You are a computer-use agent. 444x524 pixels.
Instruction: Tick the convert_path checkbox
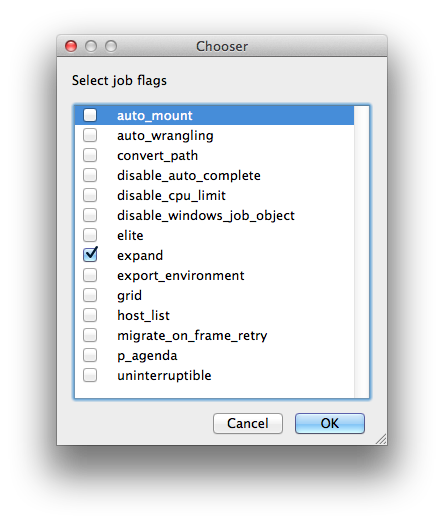pos(90,155)
